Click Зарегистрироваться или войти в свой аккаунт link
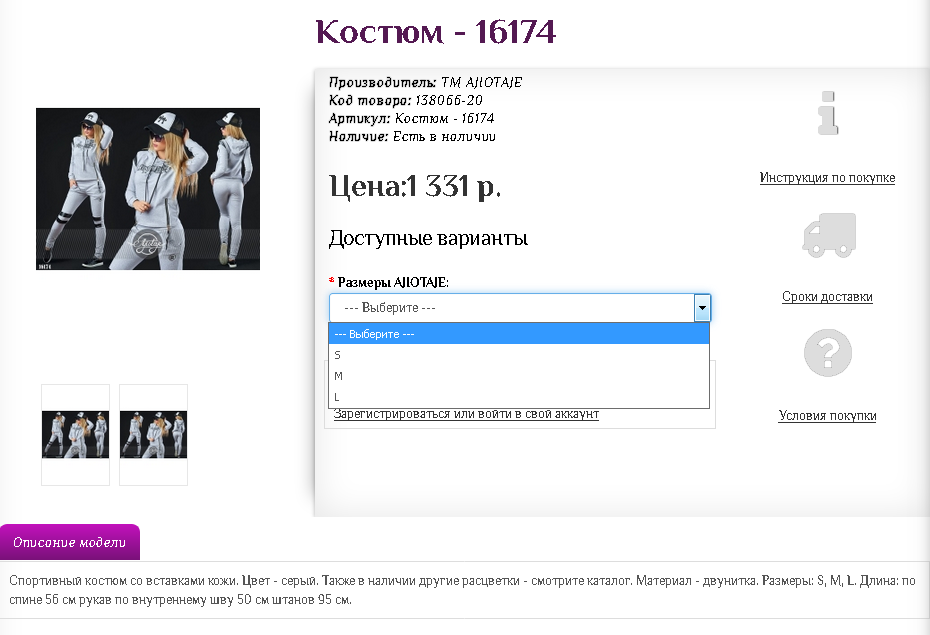 click(466, 414)
